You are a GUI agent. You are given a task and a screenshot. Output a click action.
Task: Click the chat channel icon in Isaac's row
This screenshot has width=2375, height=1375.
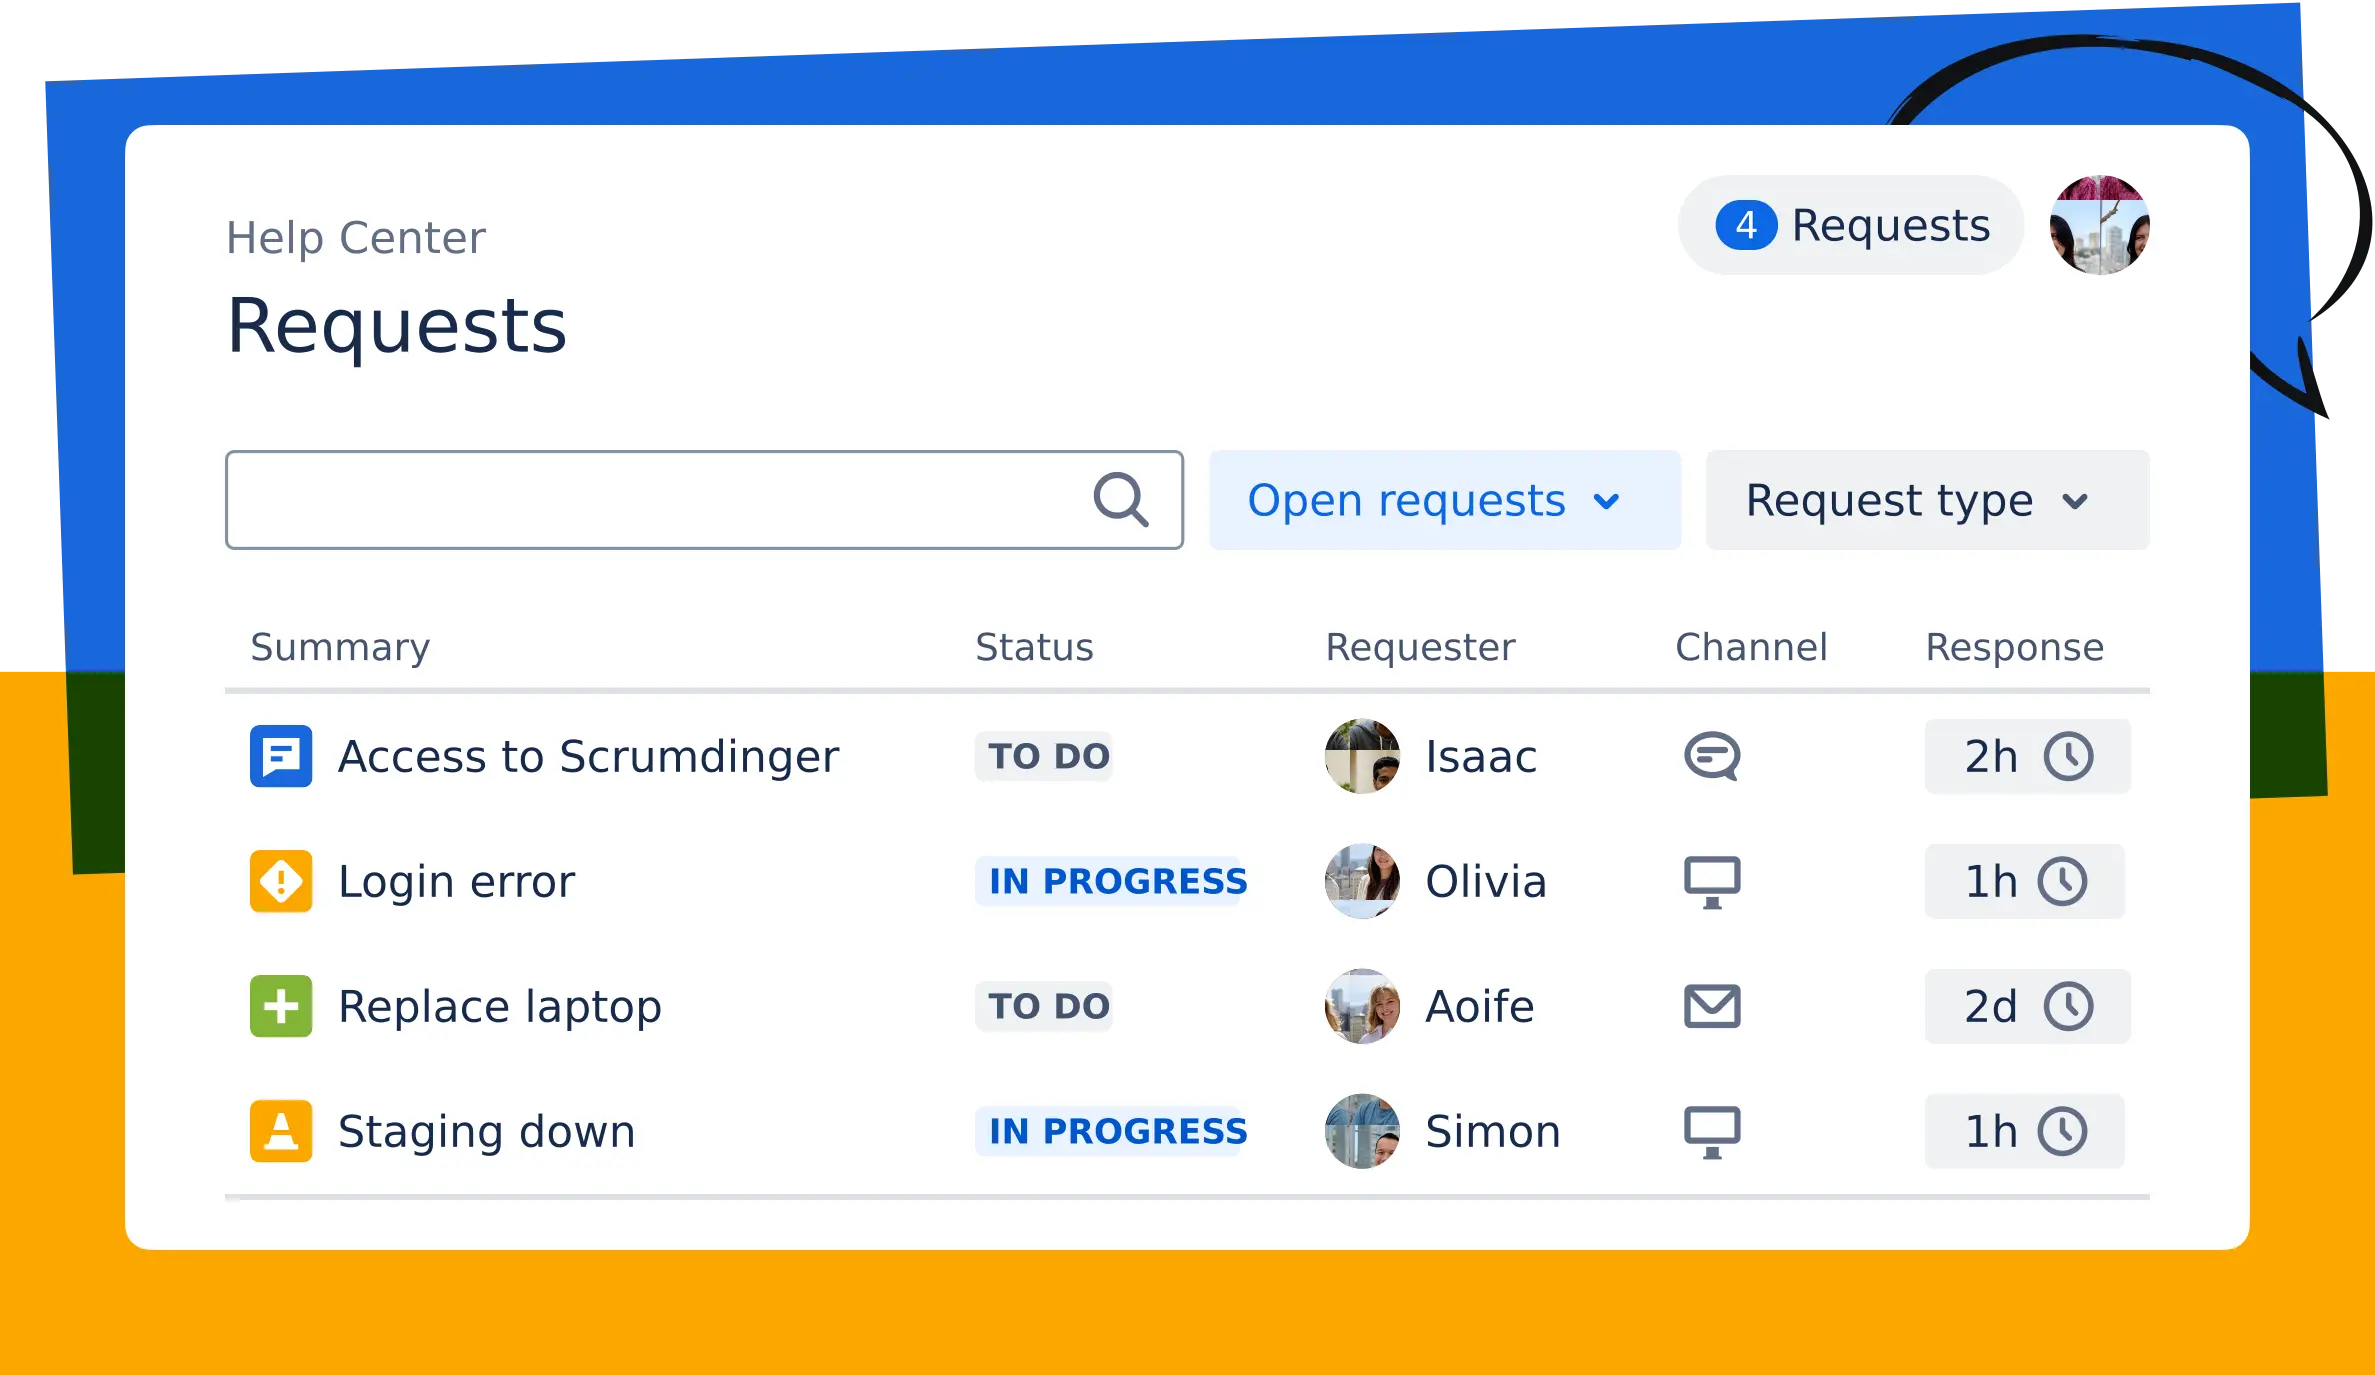[1712, 756]
